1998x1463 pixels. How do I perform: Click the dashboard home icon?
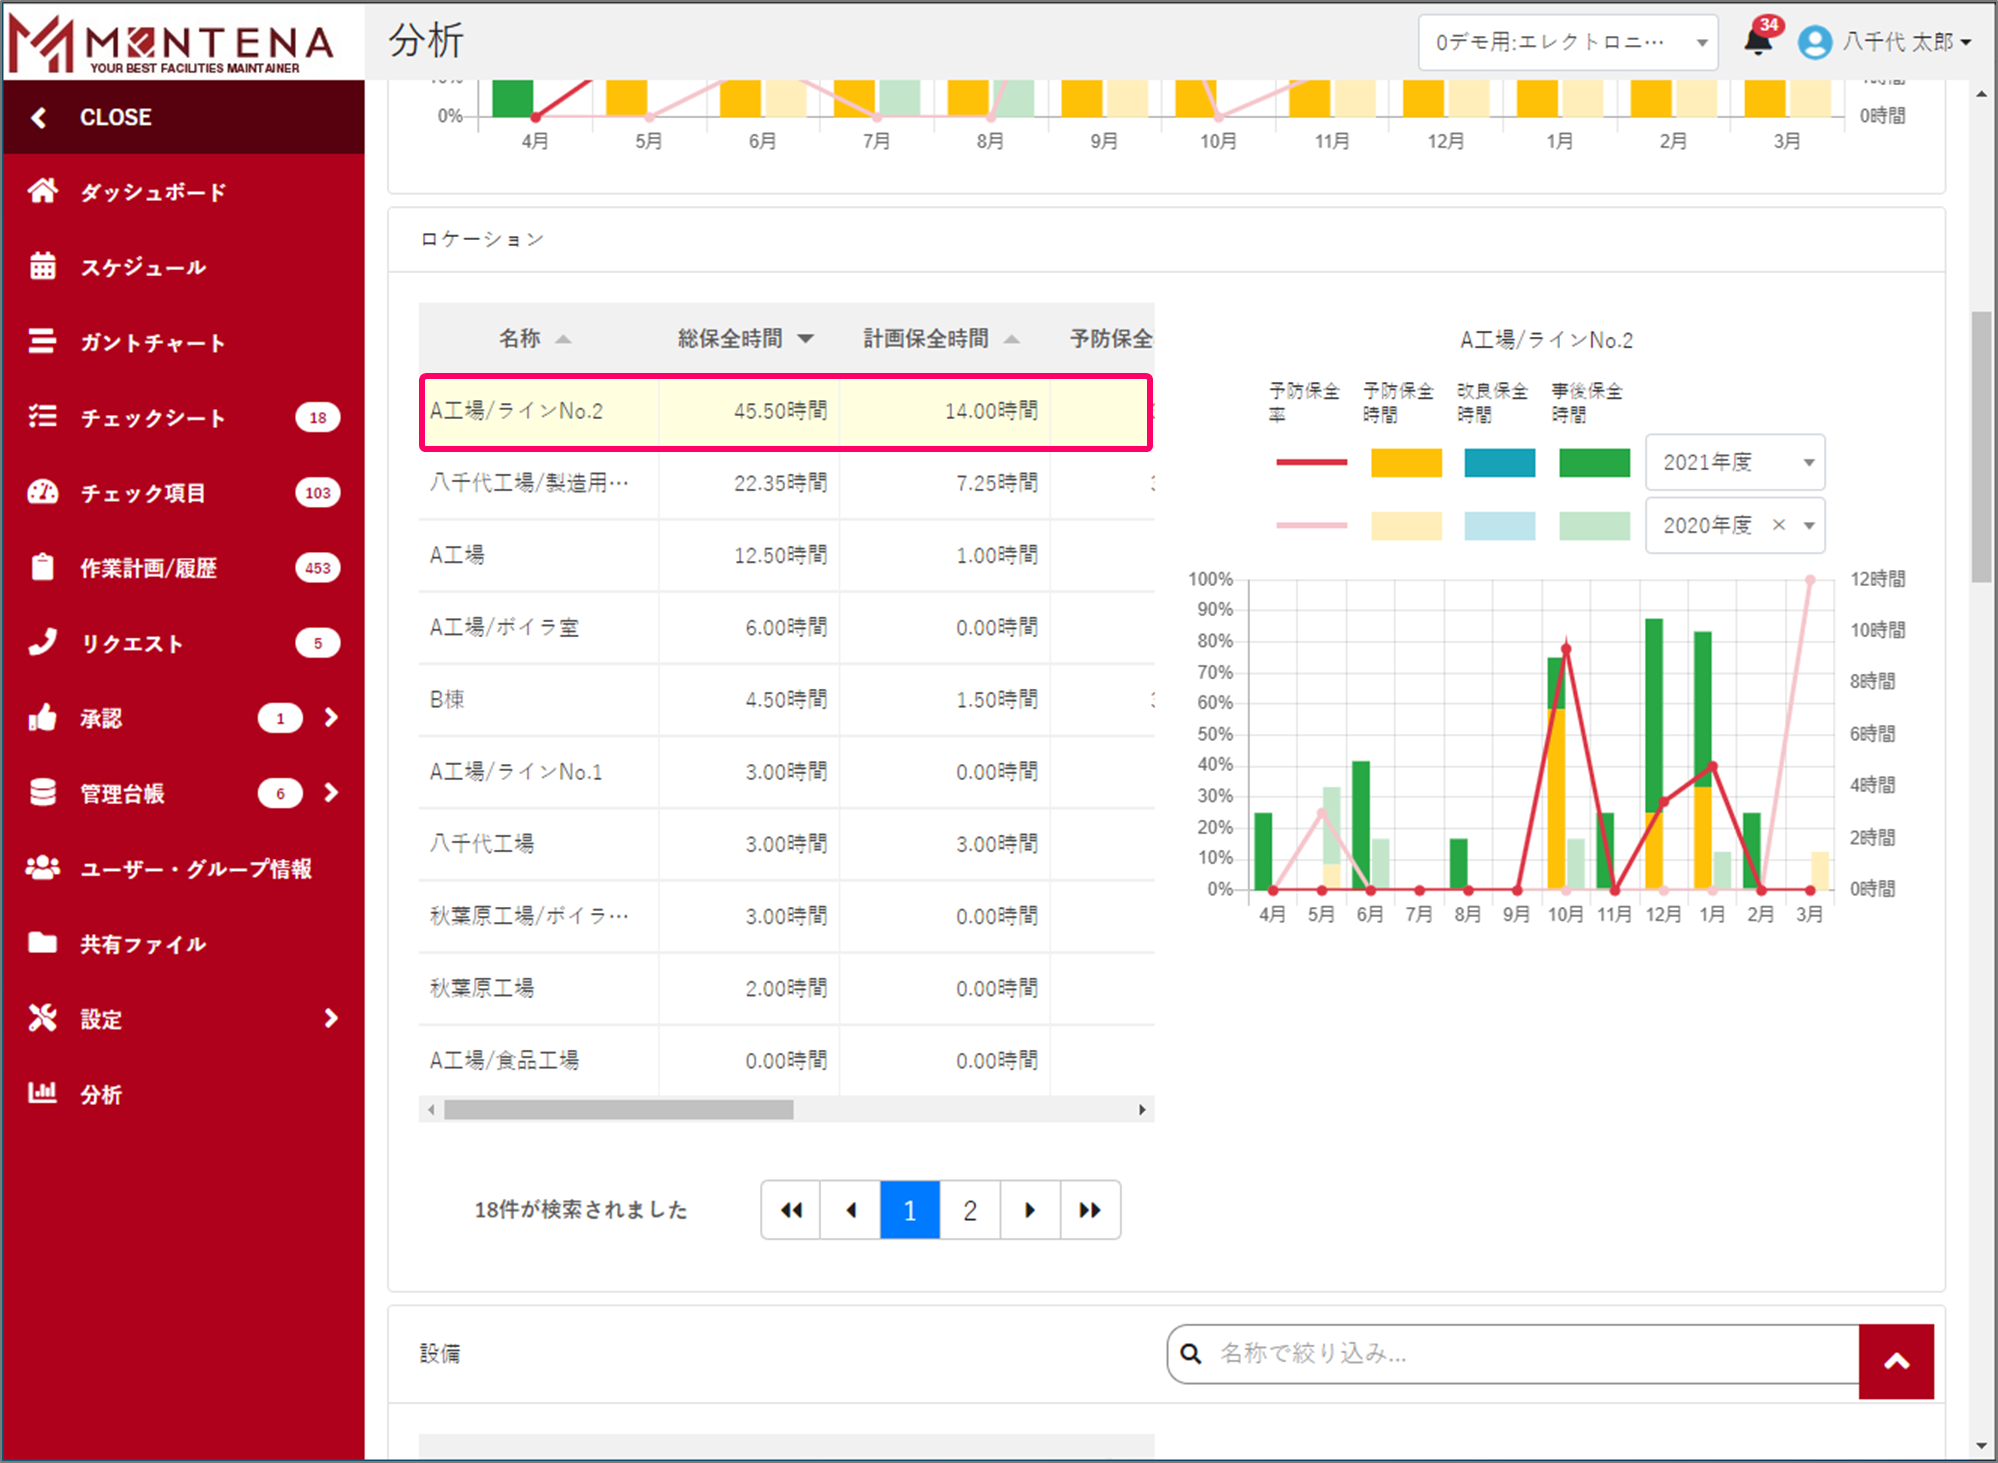point(42,191)
